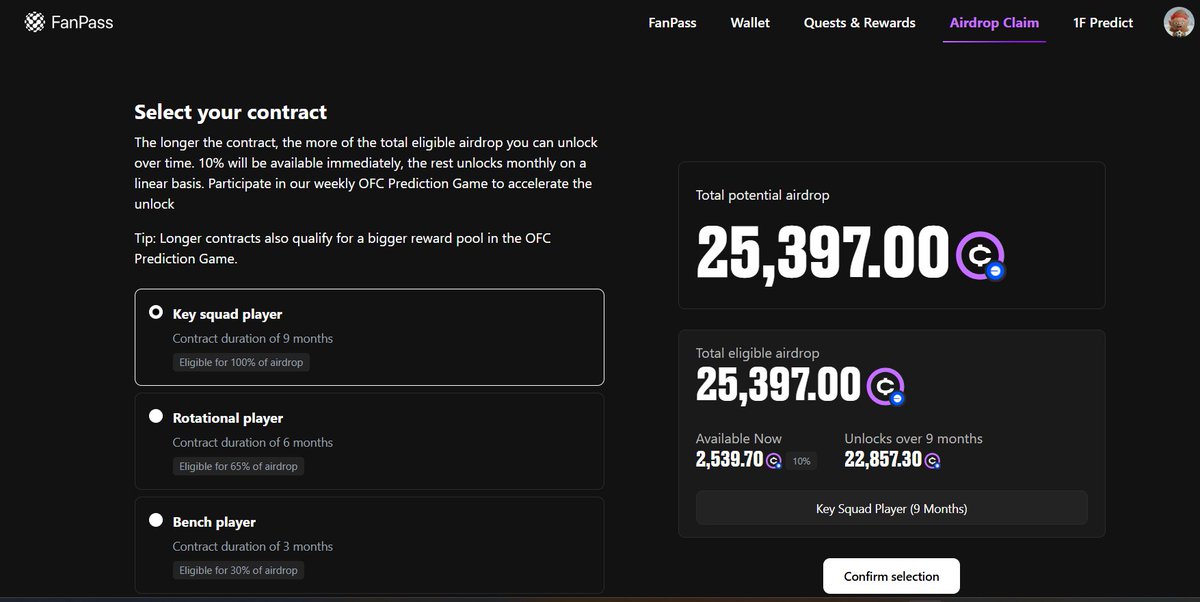The width and height of the screenshot is (1200, 602).
Task: Open the user profile avatar
Action: pos(1179,22)
